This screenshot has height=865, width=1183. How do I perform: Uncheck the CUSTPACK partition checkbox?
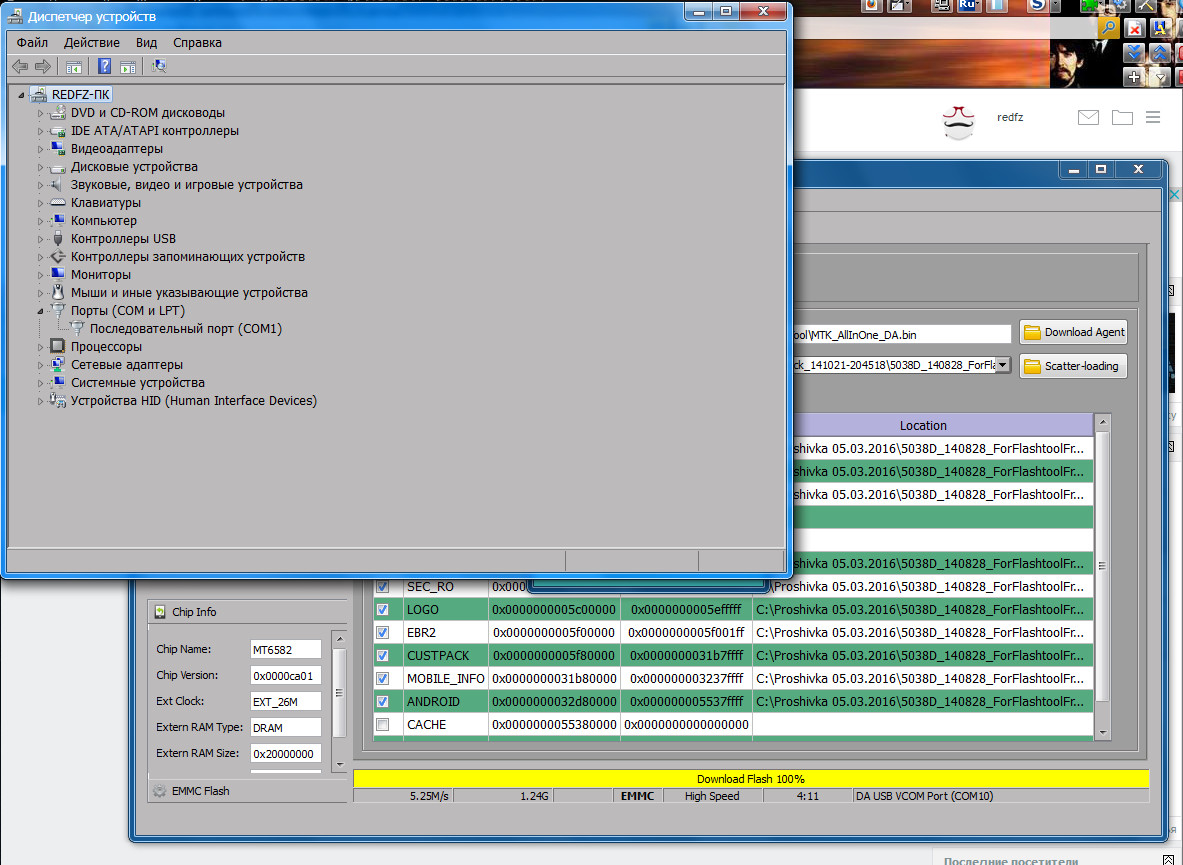382,655
